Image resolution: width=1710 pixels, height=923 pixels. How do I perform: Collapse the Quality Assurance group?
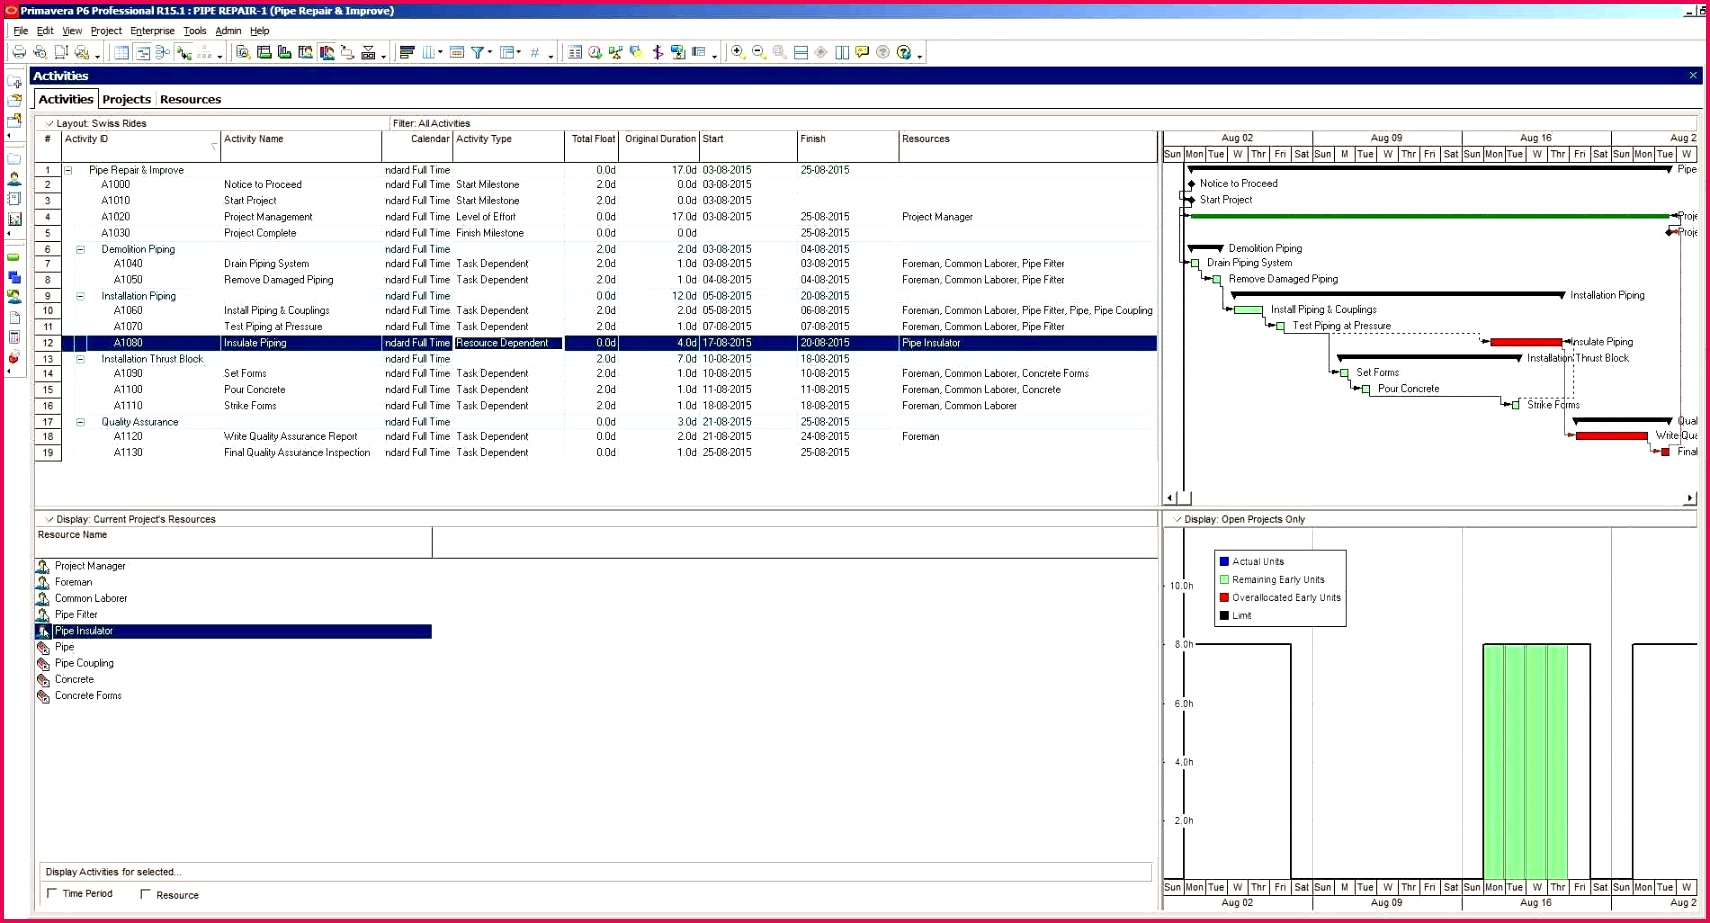[x=80, y=421]
